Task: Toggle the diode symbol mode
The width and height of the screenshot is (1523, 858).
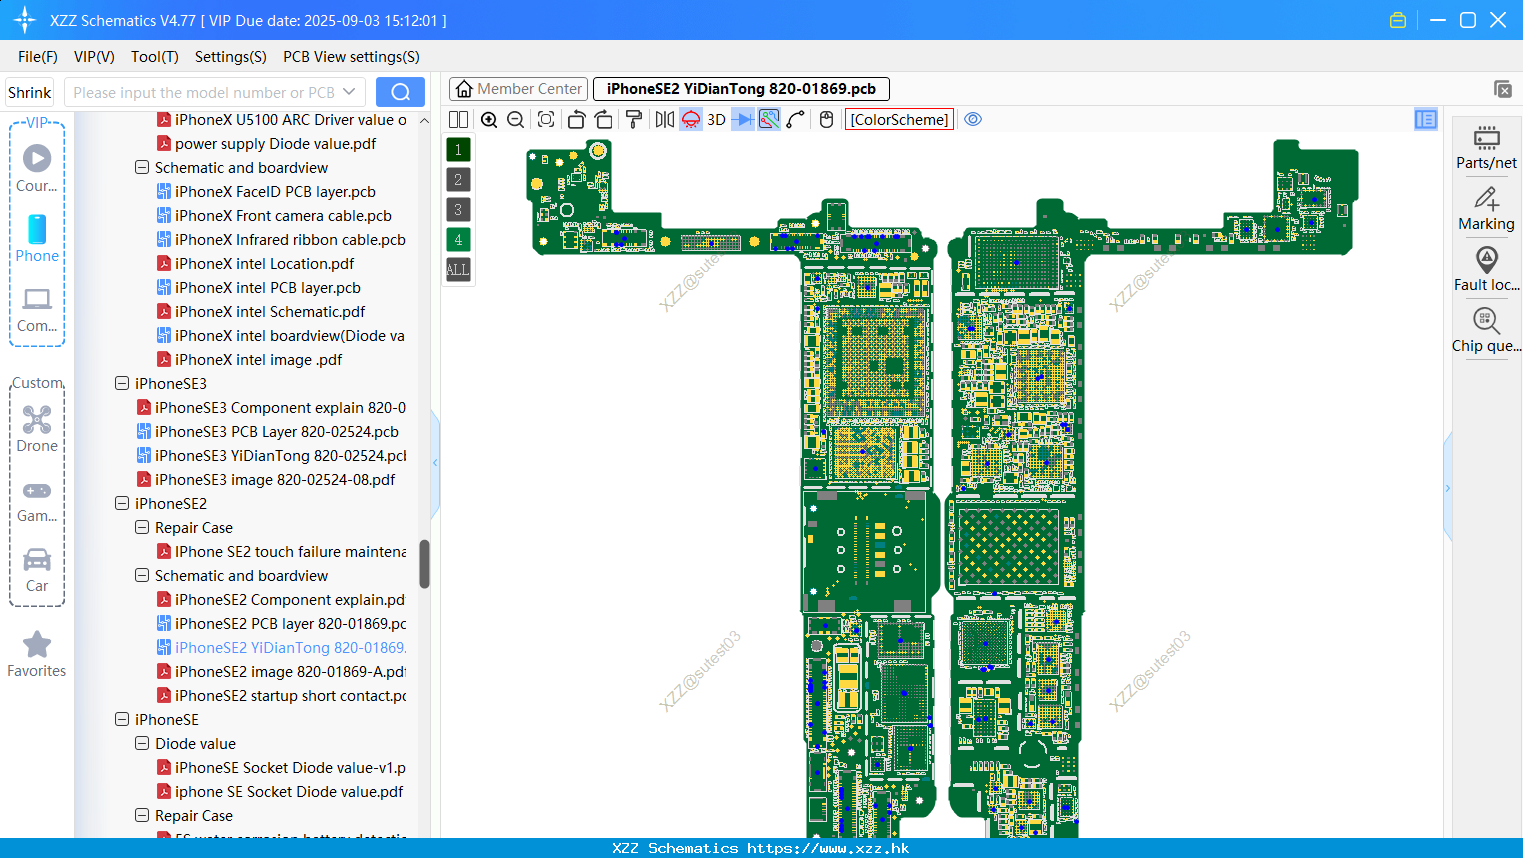Action: tap(743, 120)
